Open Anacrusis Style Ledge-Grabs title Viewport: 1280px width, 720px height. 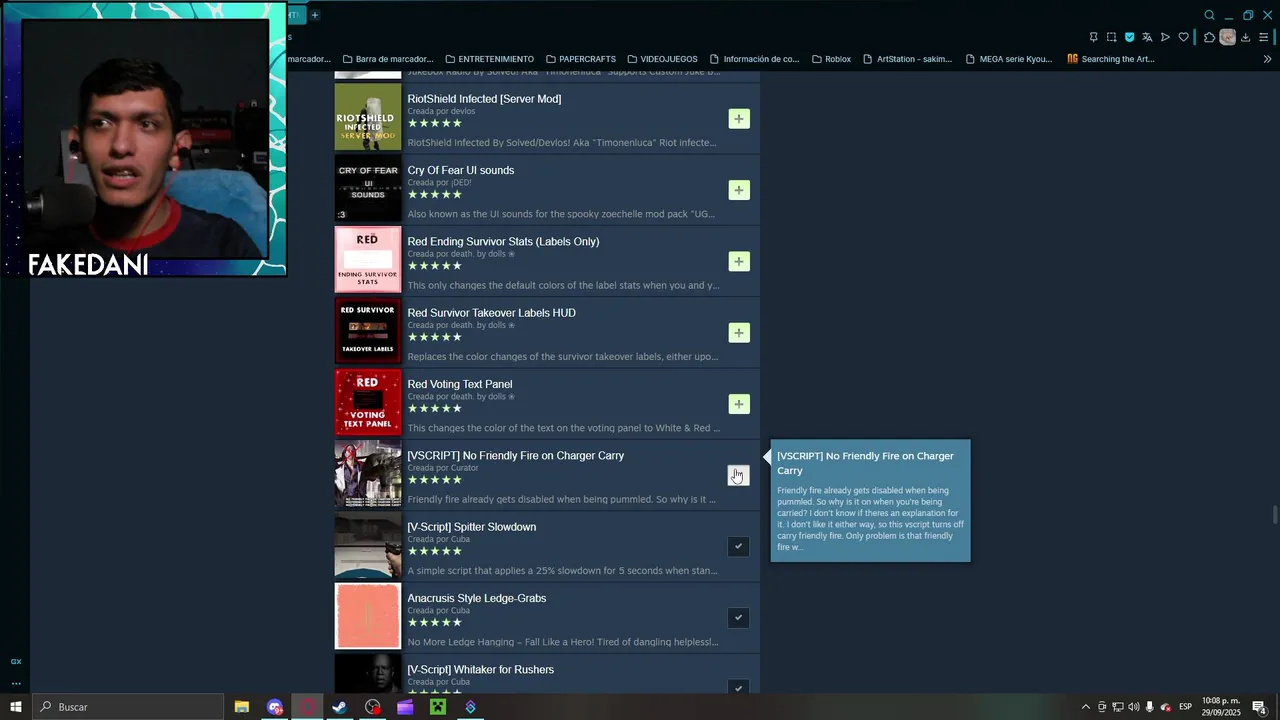tap(477, 598)
